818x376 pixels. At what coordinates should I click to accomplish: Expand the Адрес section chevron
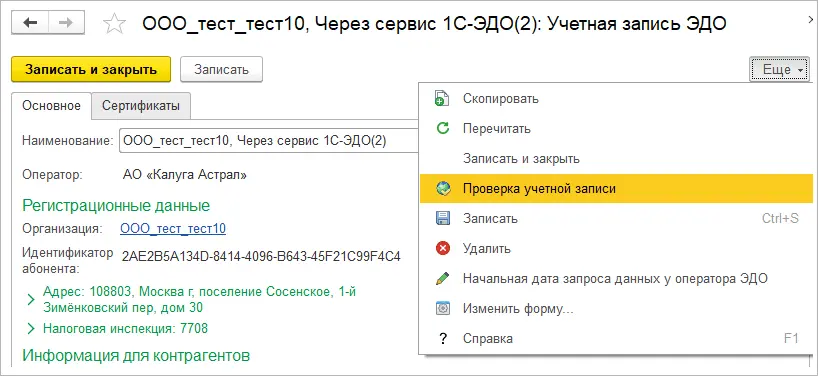(31, 299)
